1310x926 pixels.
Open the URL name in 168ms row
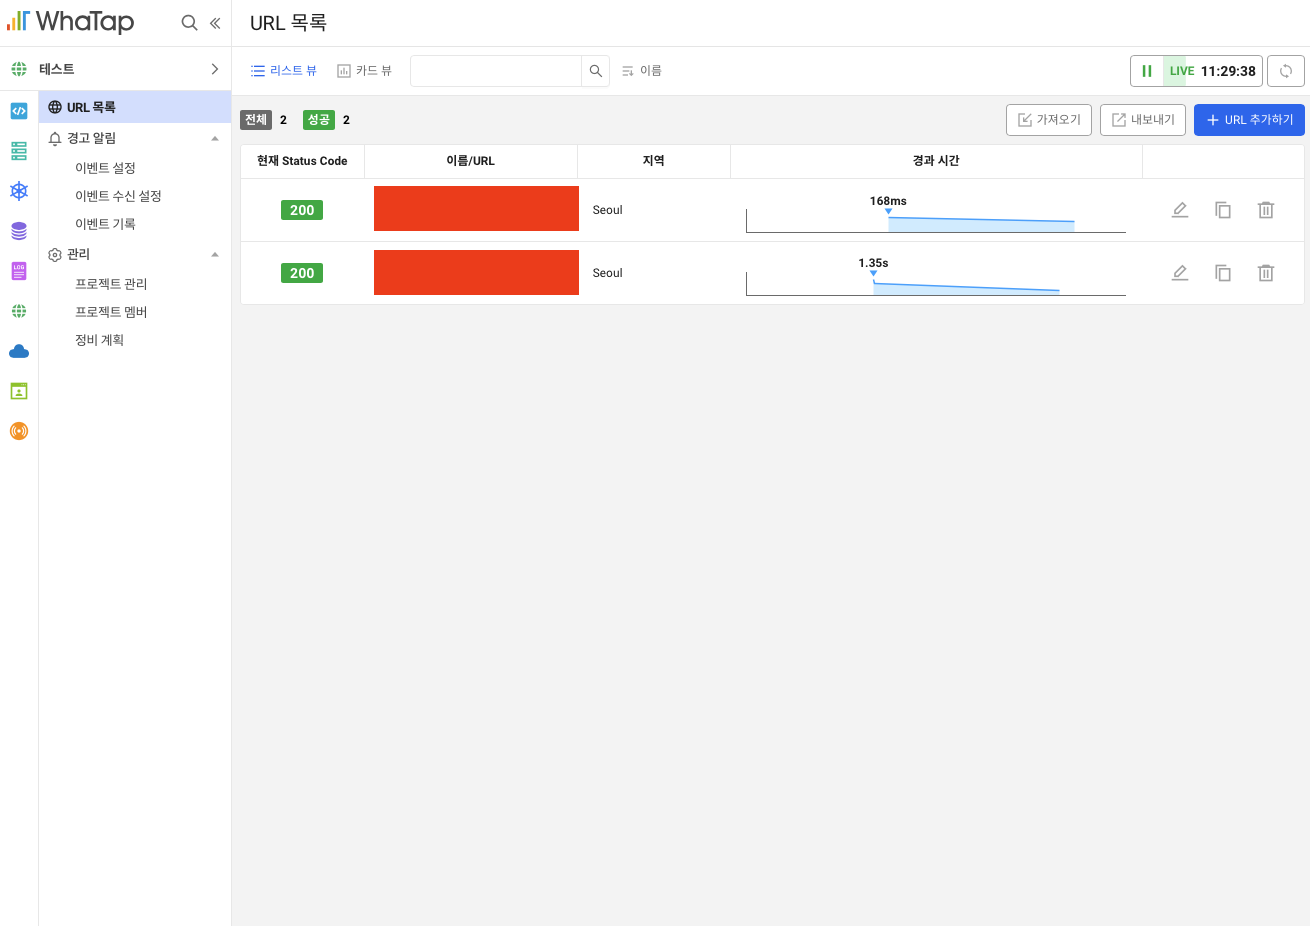pyautogui.click(x=476, y=209)
